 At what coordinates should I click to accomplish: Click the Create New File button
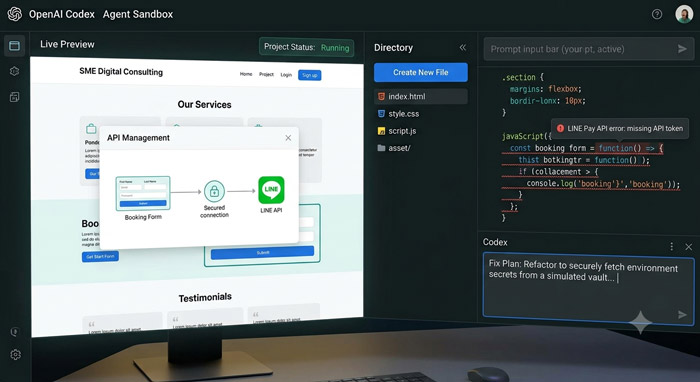[421, 72]
